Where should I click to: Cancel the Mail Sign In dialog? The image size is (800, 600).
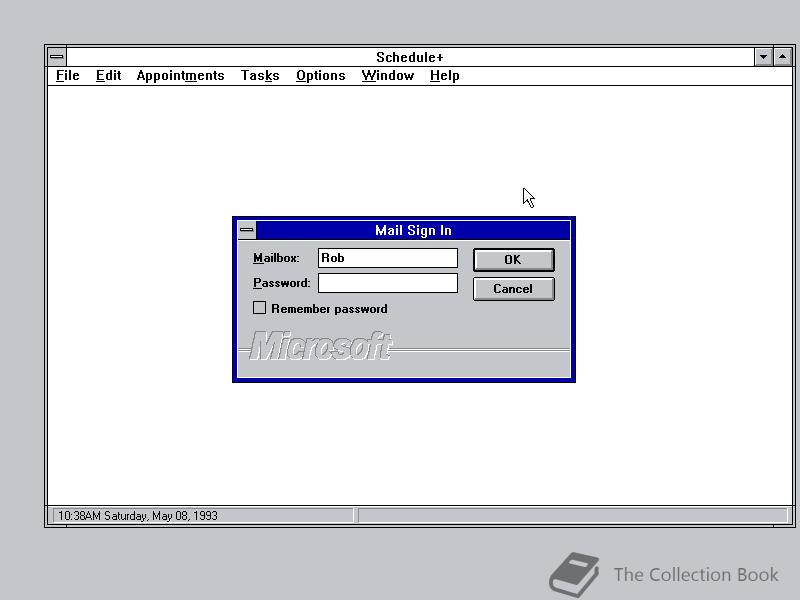(x=513, y=289)
